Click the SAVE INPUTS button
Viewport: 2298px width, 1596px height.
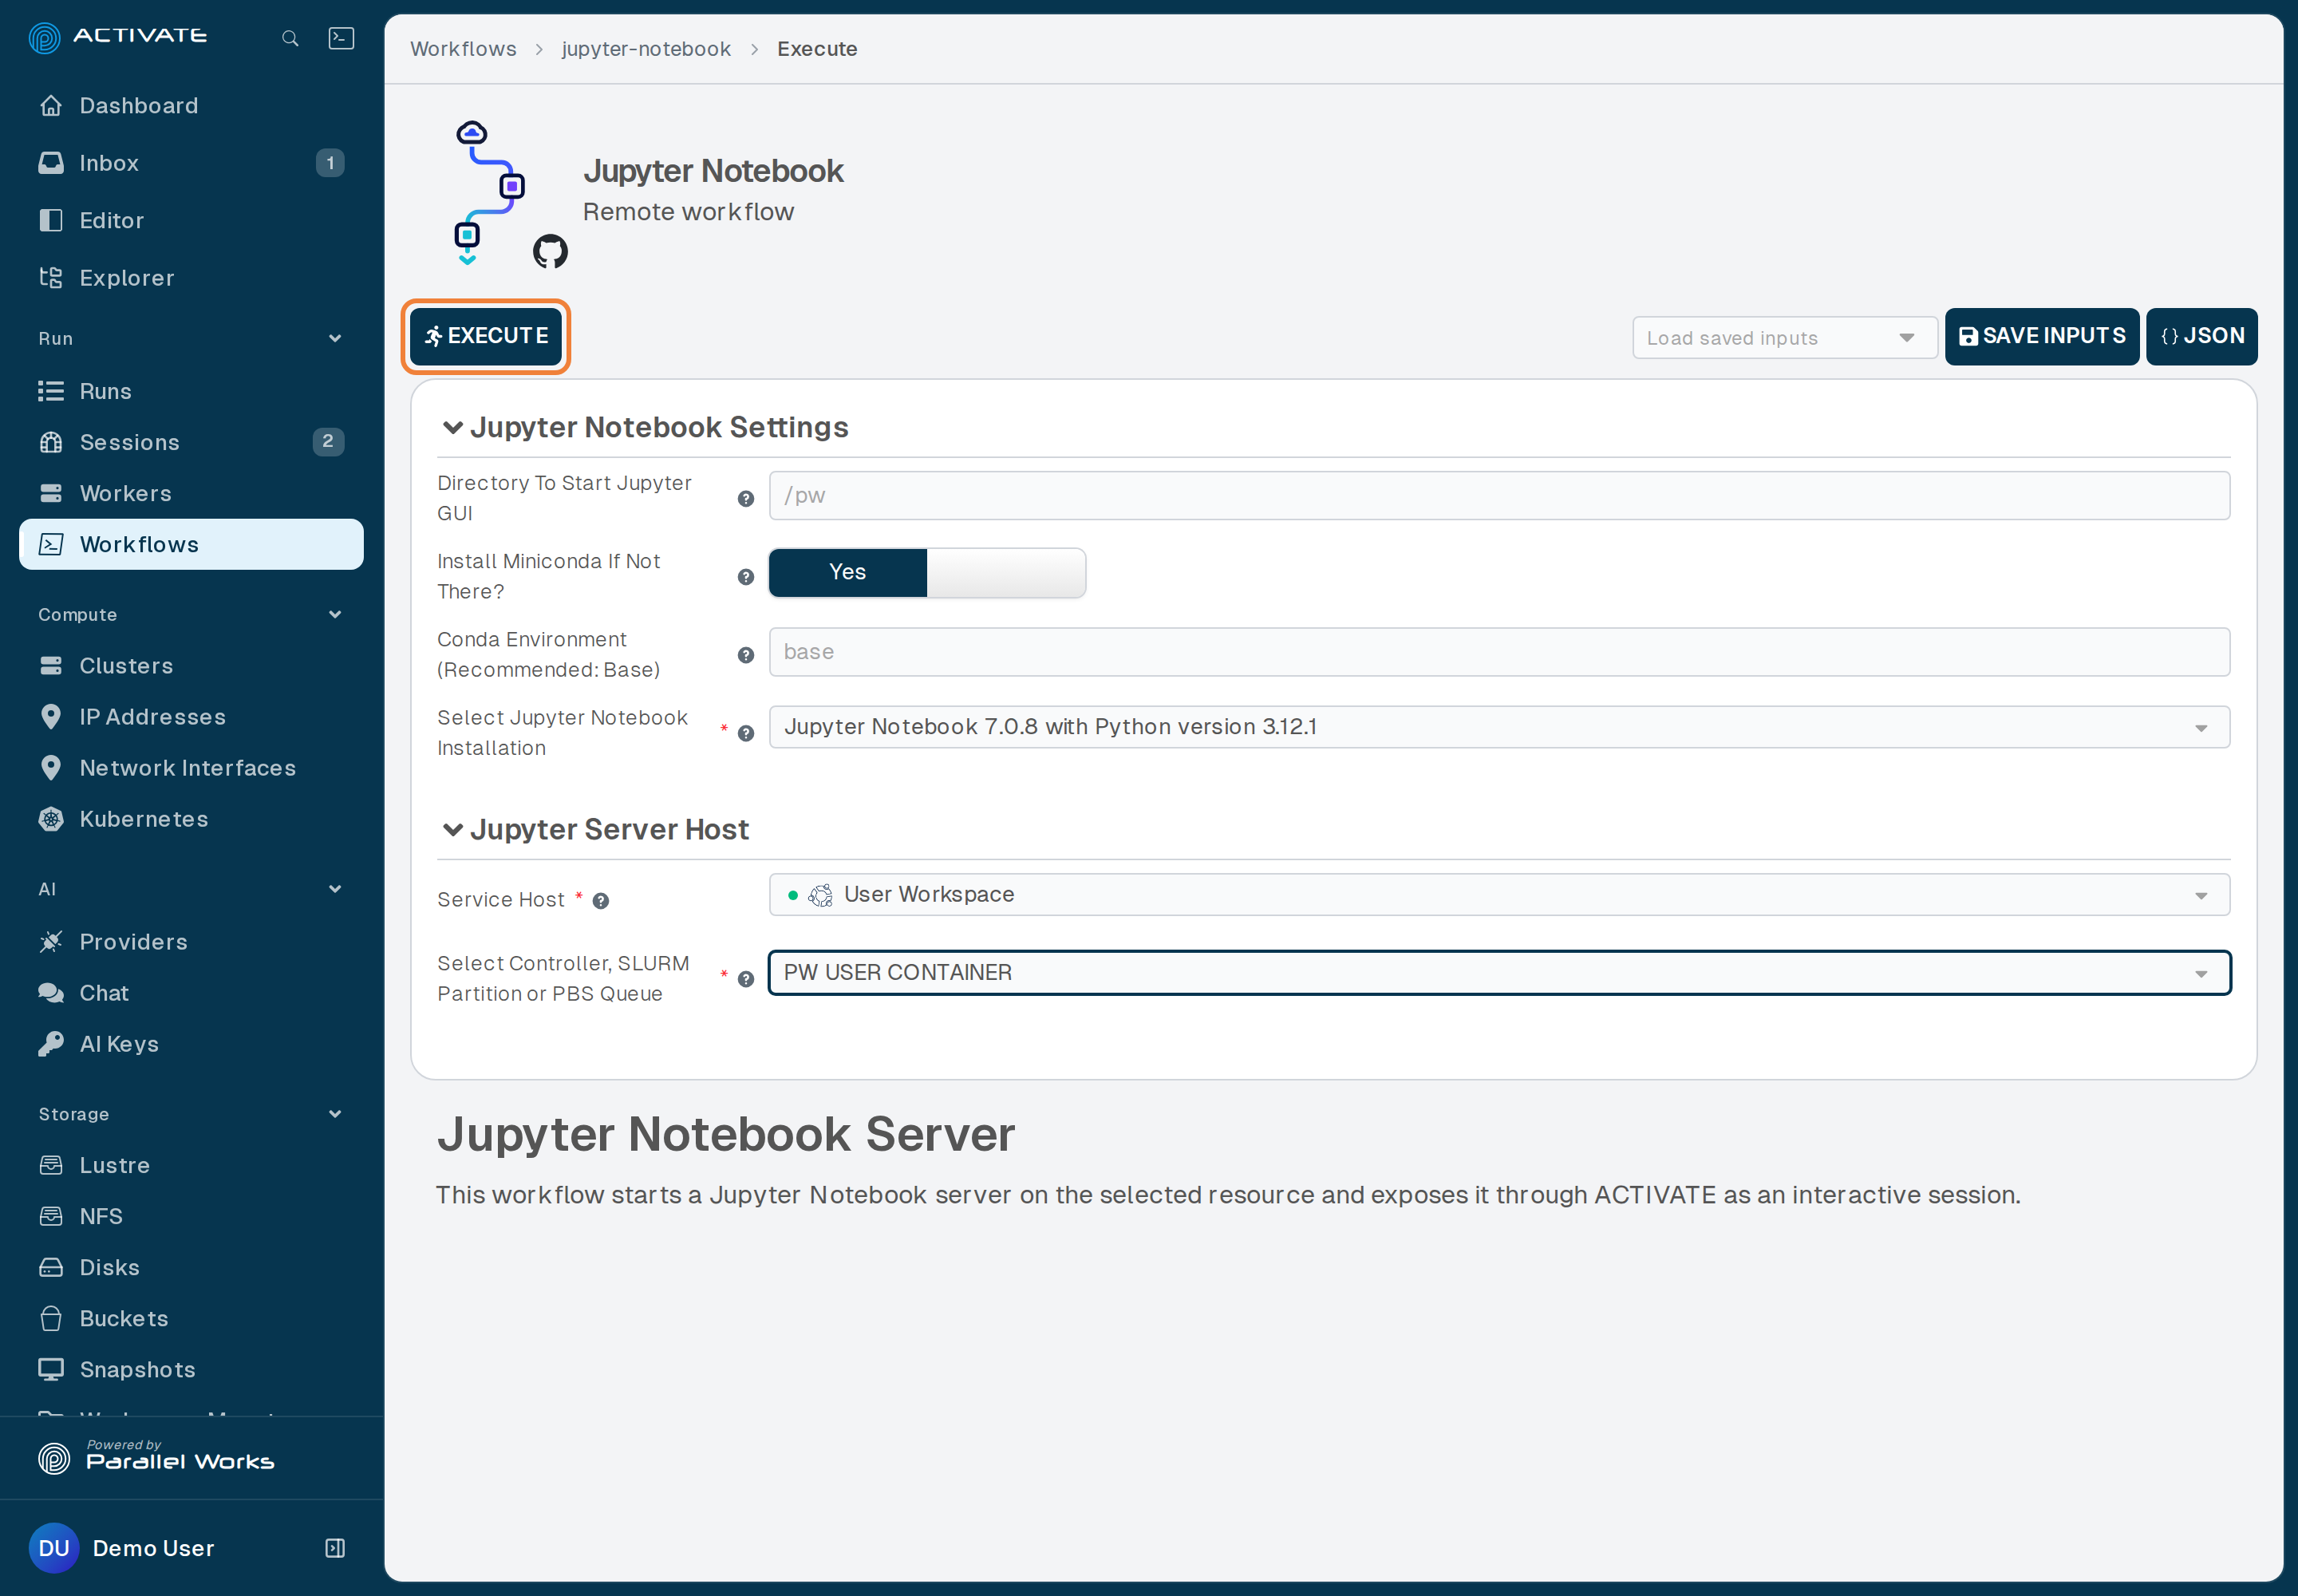coord(2041,336)
